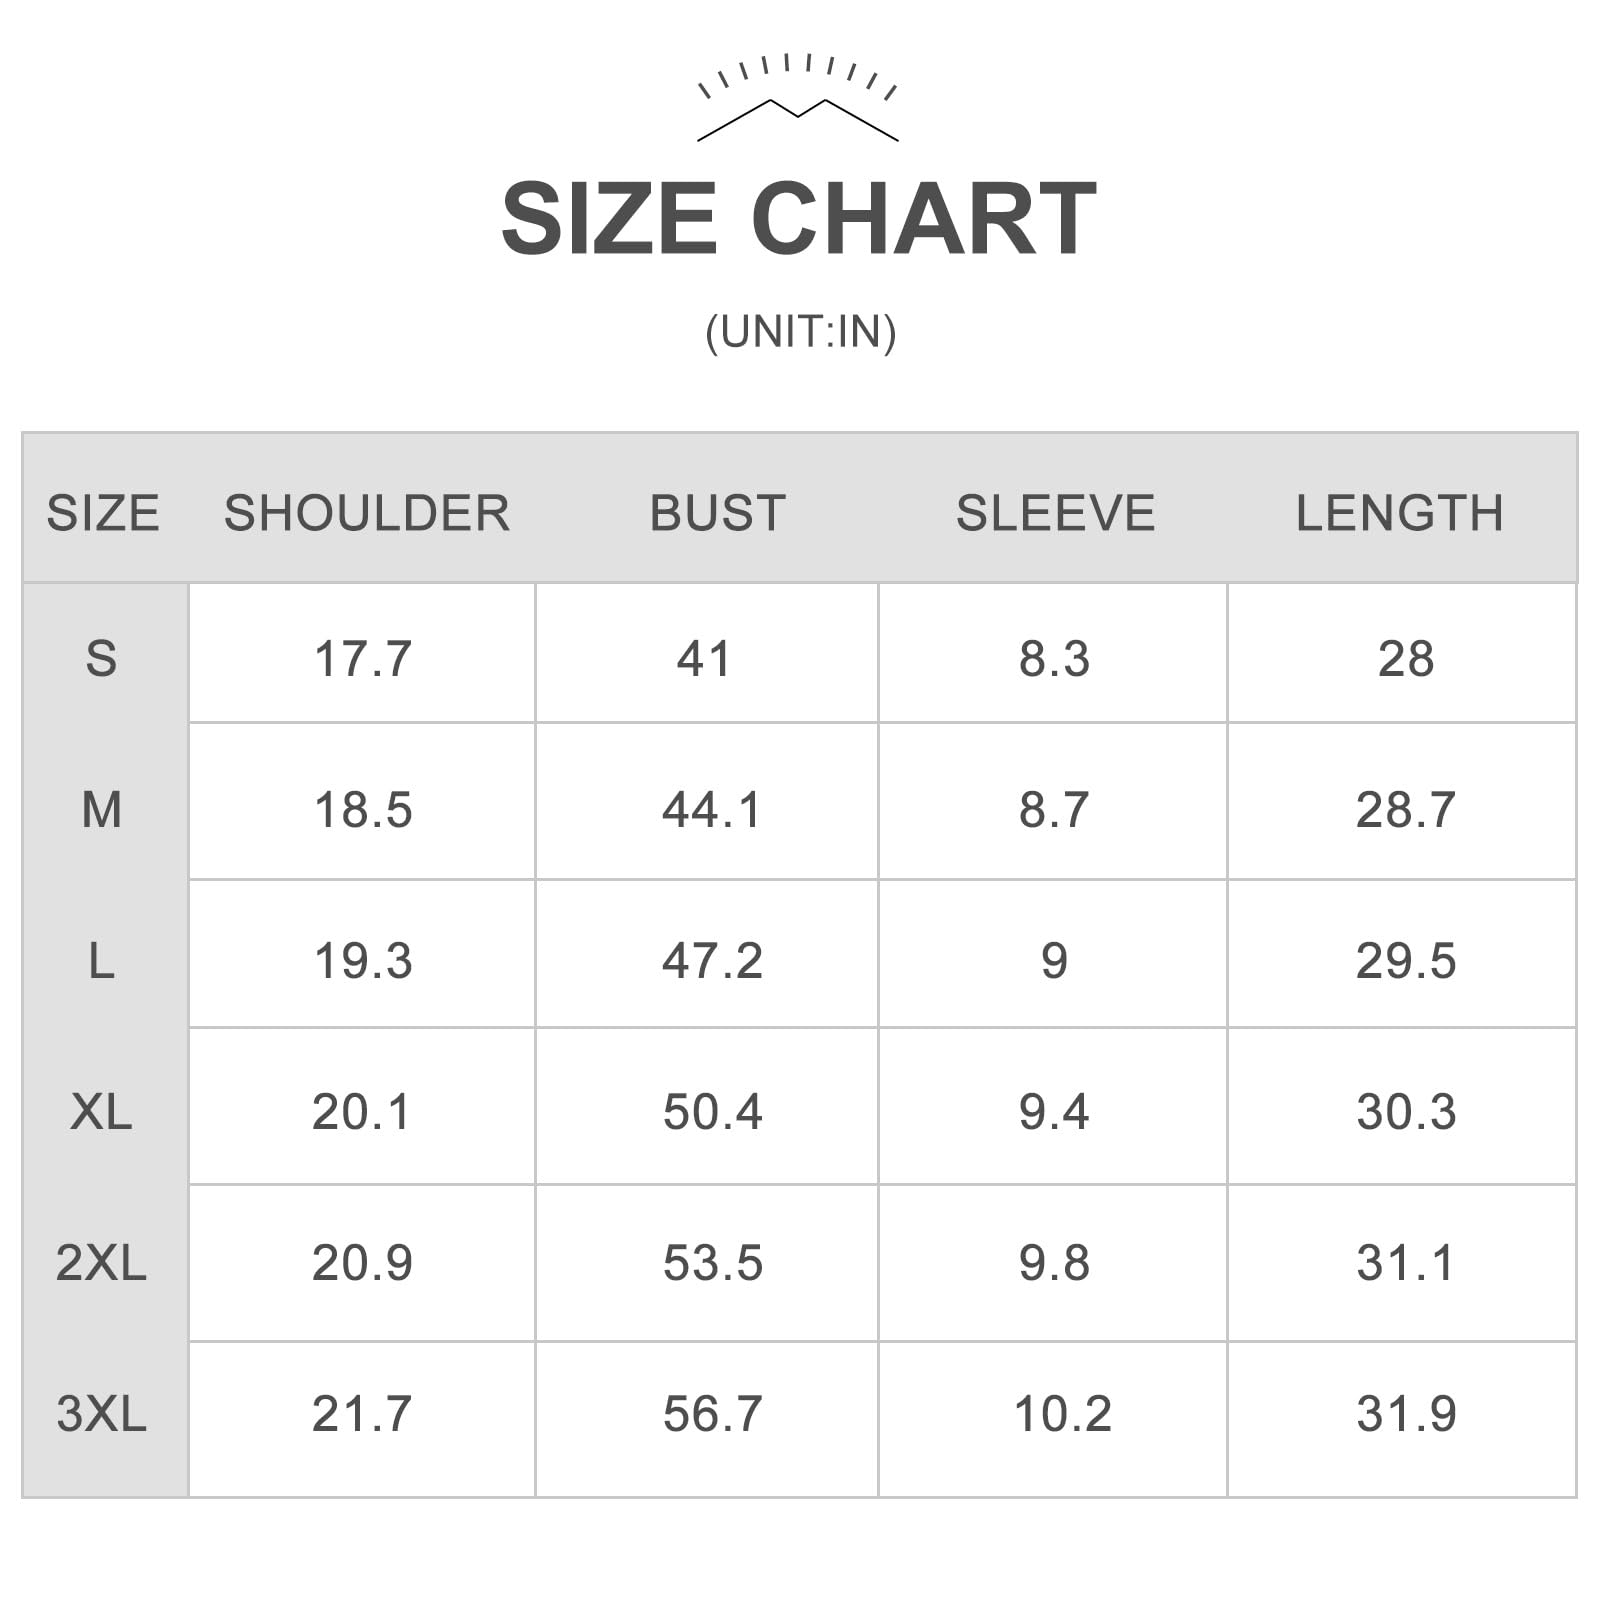Select the LENGTH column header

1400,513
